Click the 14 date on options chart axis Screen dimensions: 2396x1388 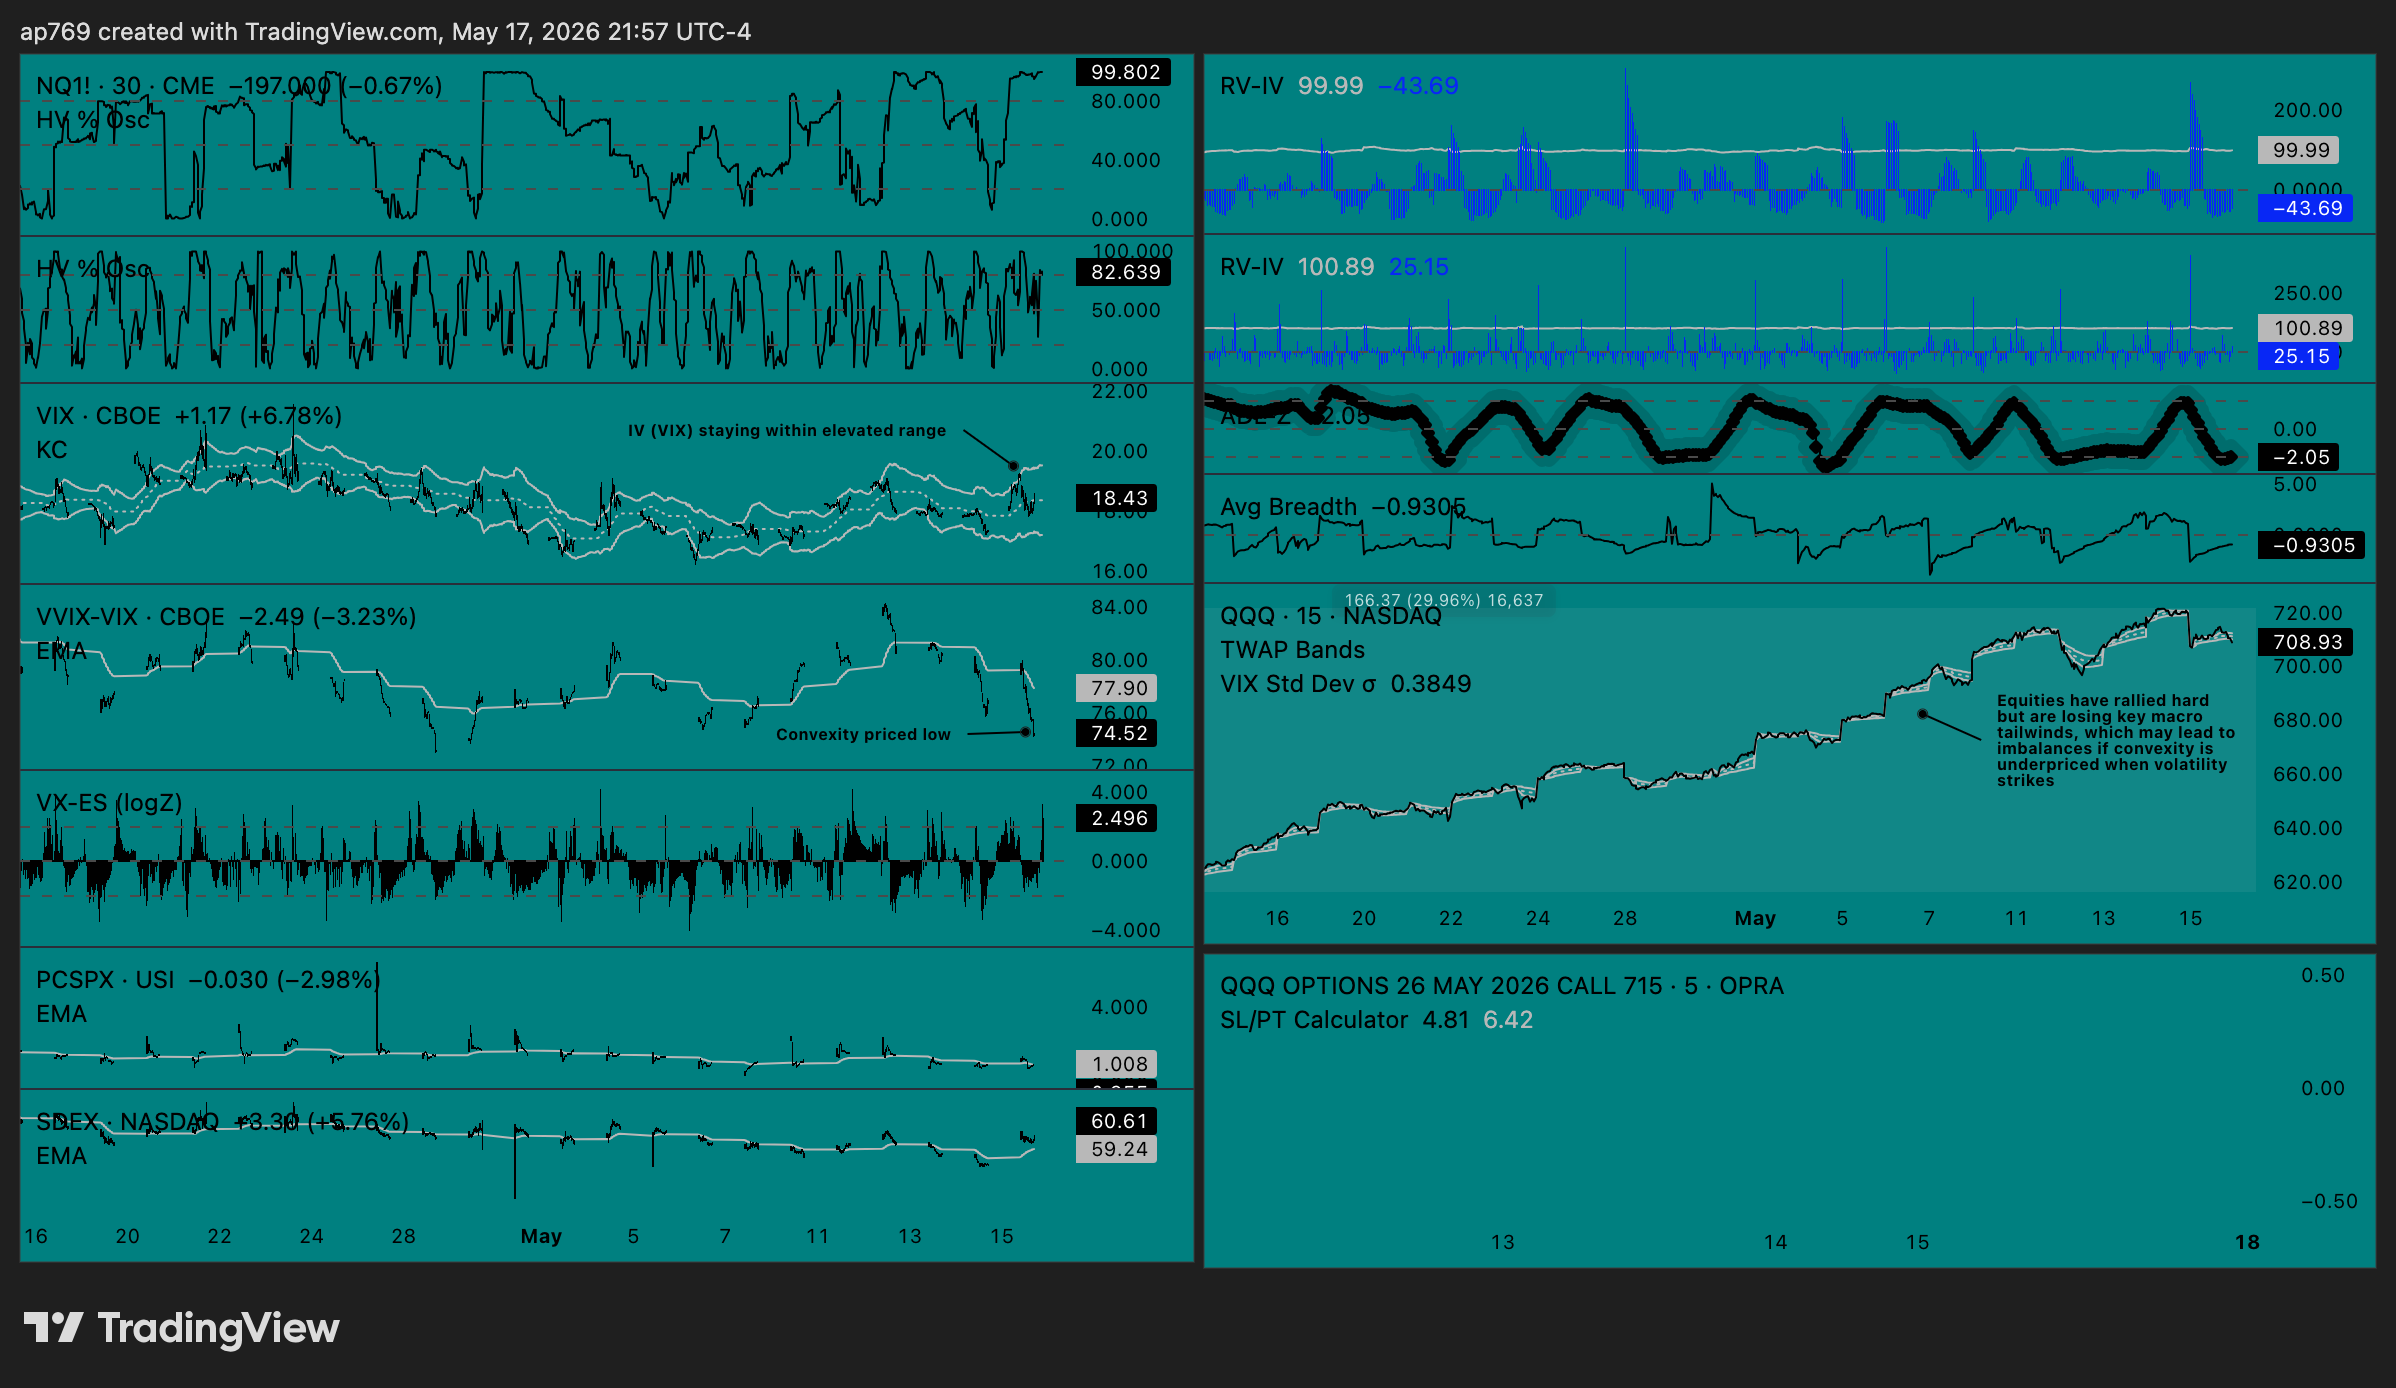point(1775,1242)
